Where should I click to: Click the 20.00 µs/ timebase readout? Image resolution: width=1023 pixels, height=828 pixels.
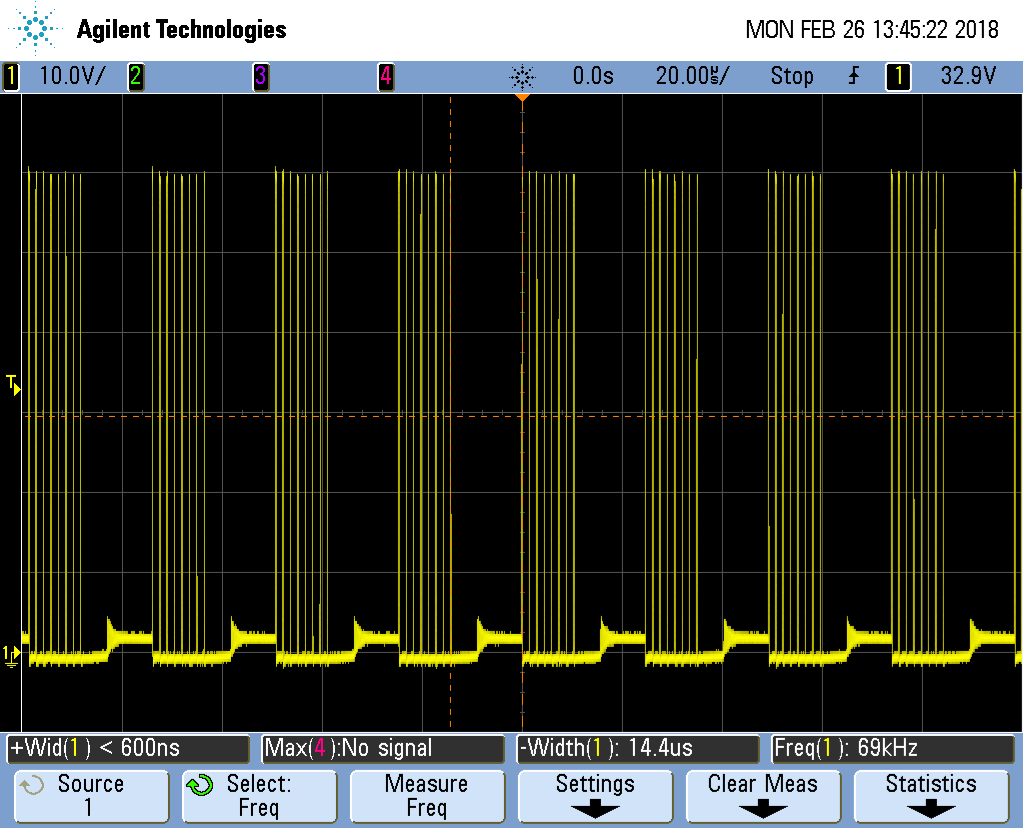tap(692, 76)
